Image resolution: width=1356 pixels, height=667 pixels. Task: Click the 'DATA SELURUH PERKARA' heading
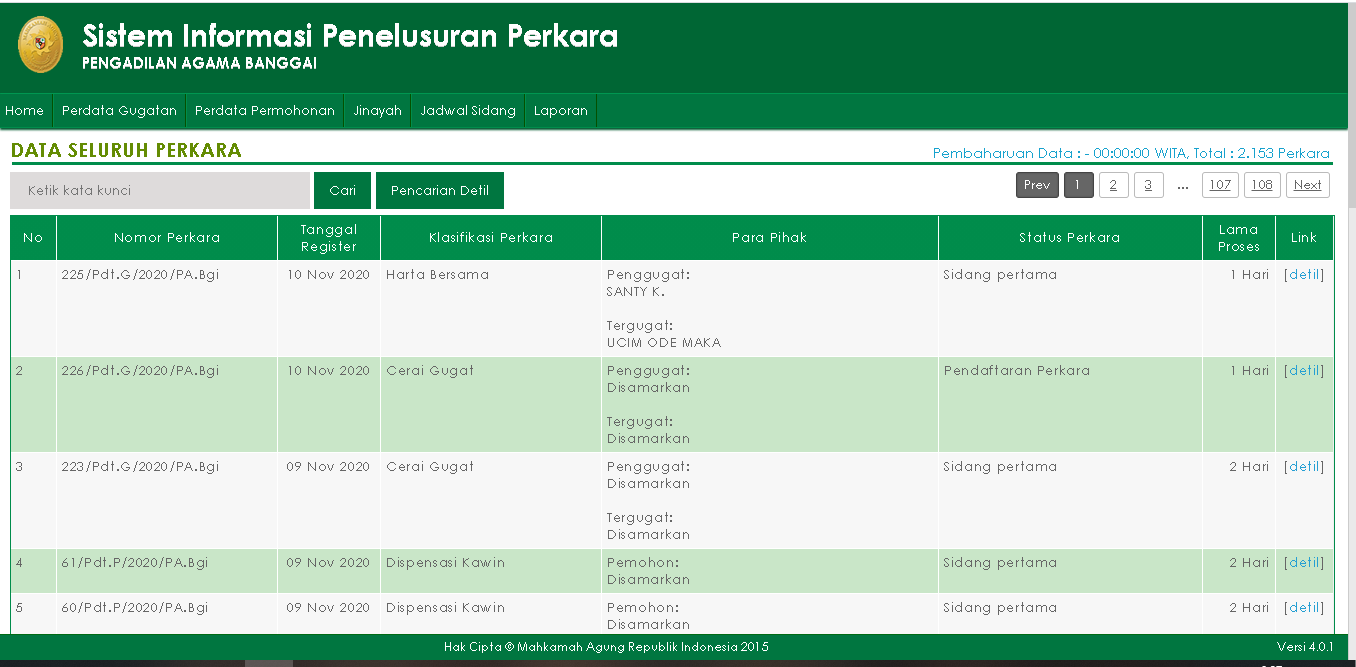click(x=126, y=151)
